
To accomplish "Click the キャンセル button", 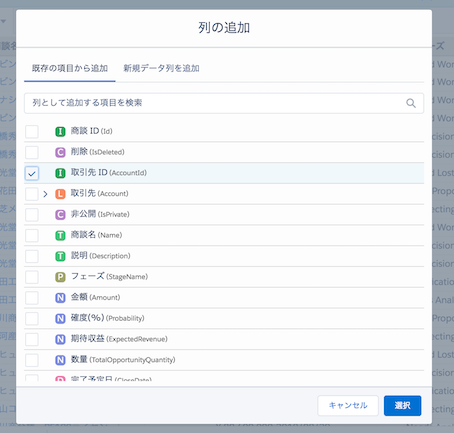I will point(348,405).
